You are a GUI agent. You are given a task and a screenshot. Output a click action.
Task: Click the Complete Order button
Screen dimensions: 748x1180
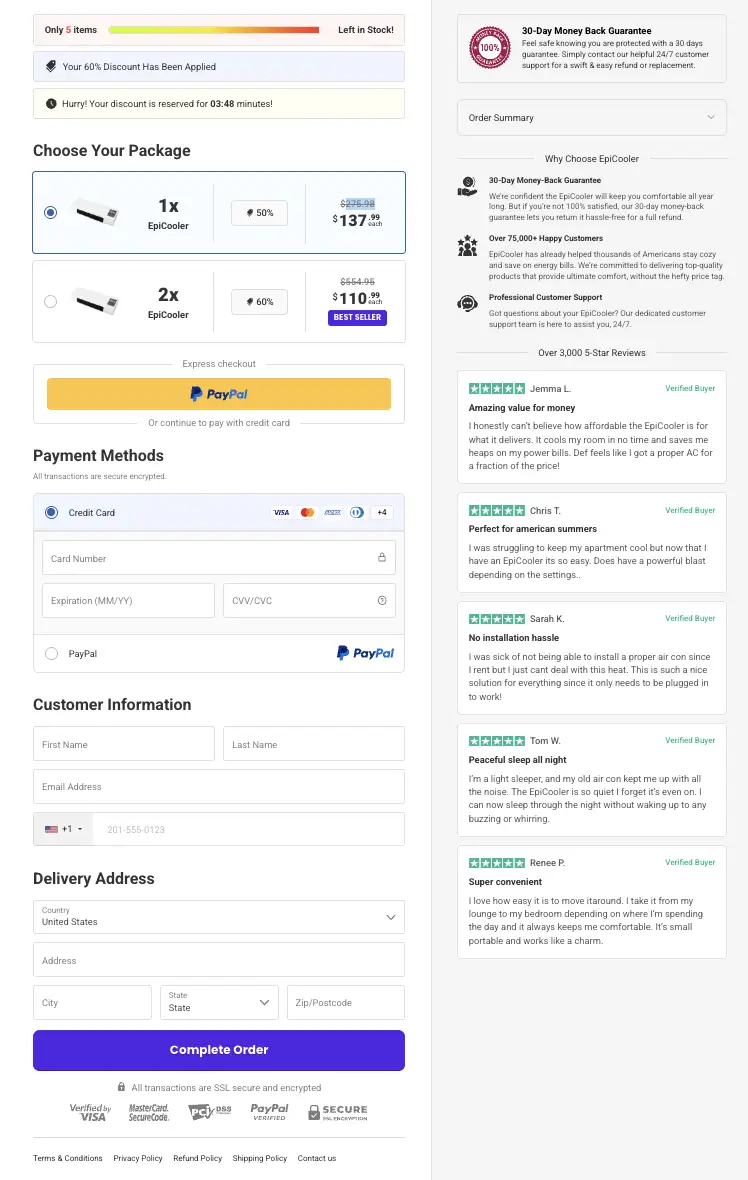tap(219, 1050)
